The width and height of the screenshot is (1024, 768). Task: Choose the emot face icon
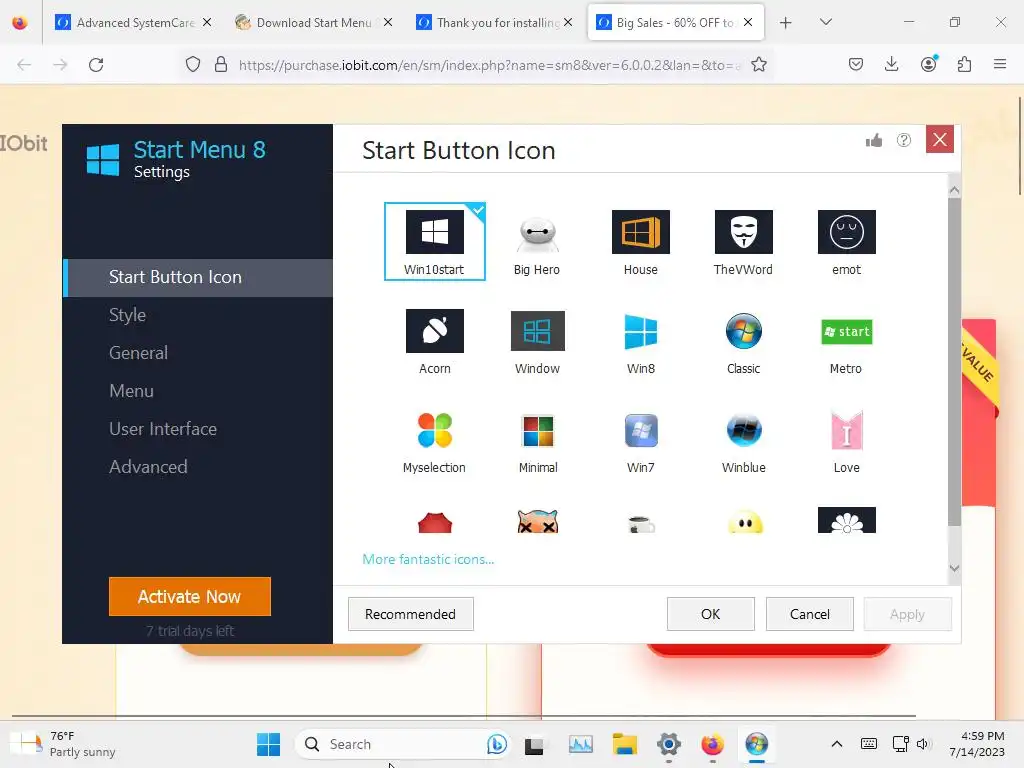point(846,241)
